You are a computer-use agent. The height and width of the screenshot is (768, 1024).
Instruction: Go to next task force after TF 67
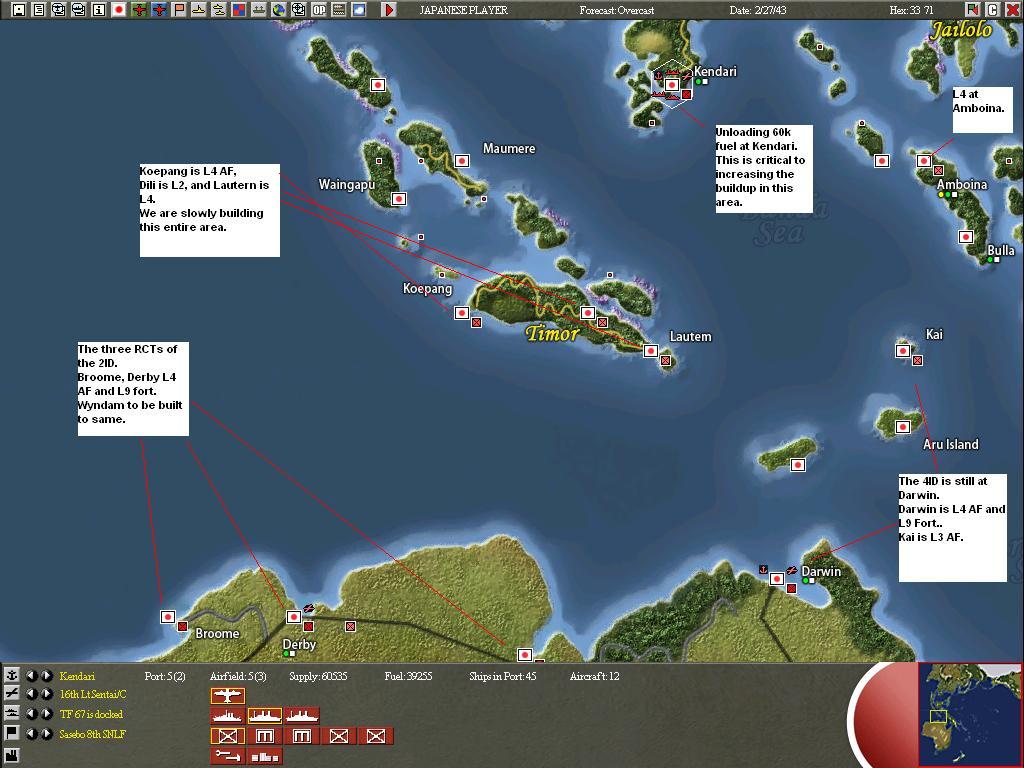(46, 714)
